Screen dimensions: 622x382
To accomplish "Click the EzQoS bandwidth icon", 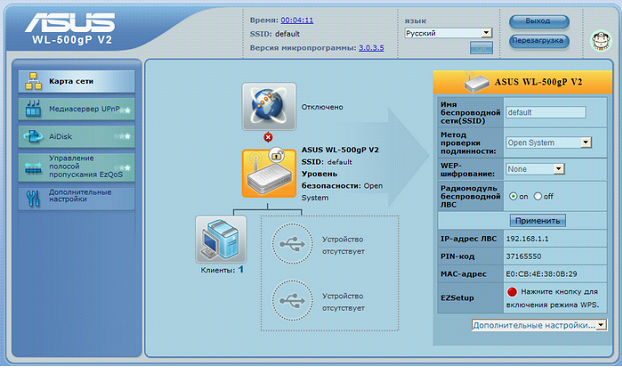I will [33, 168].
